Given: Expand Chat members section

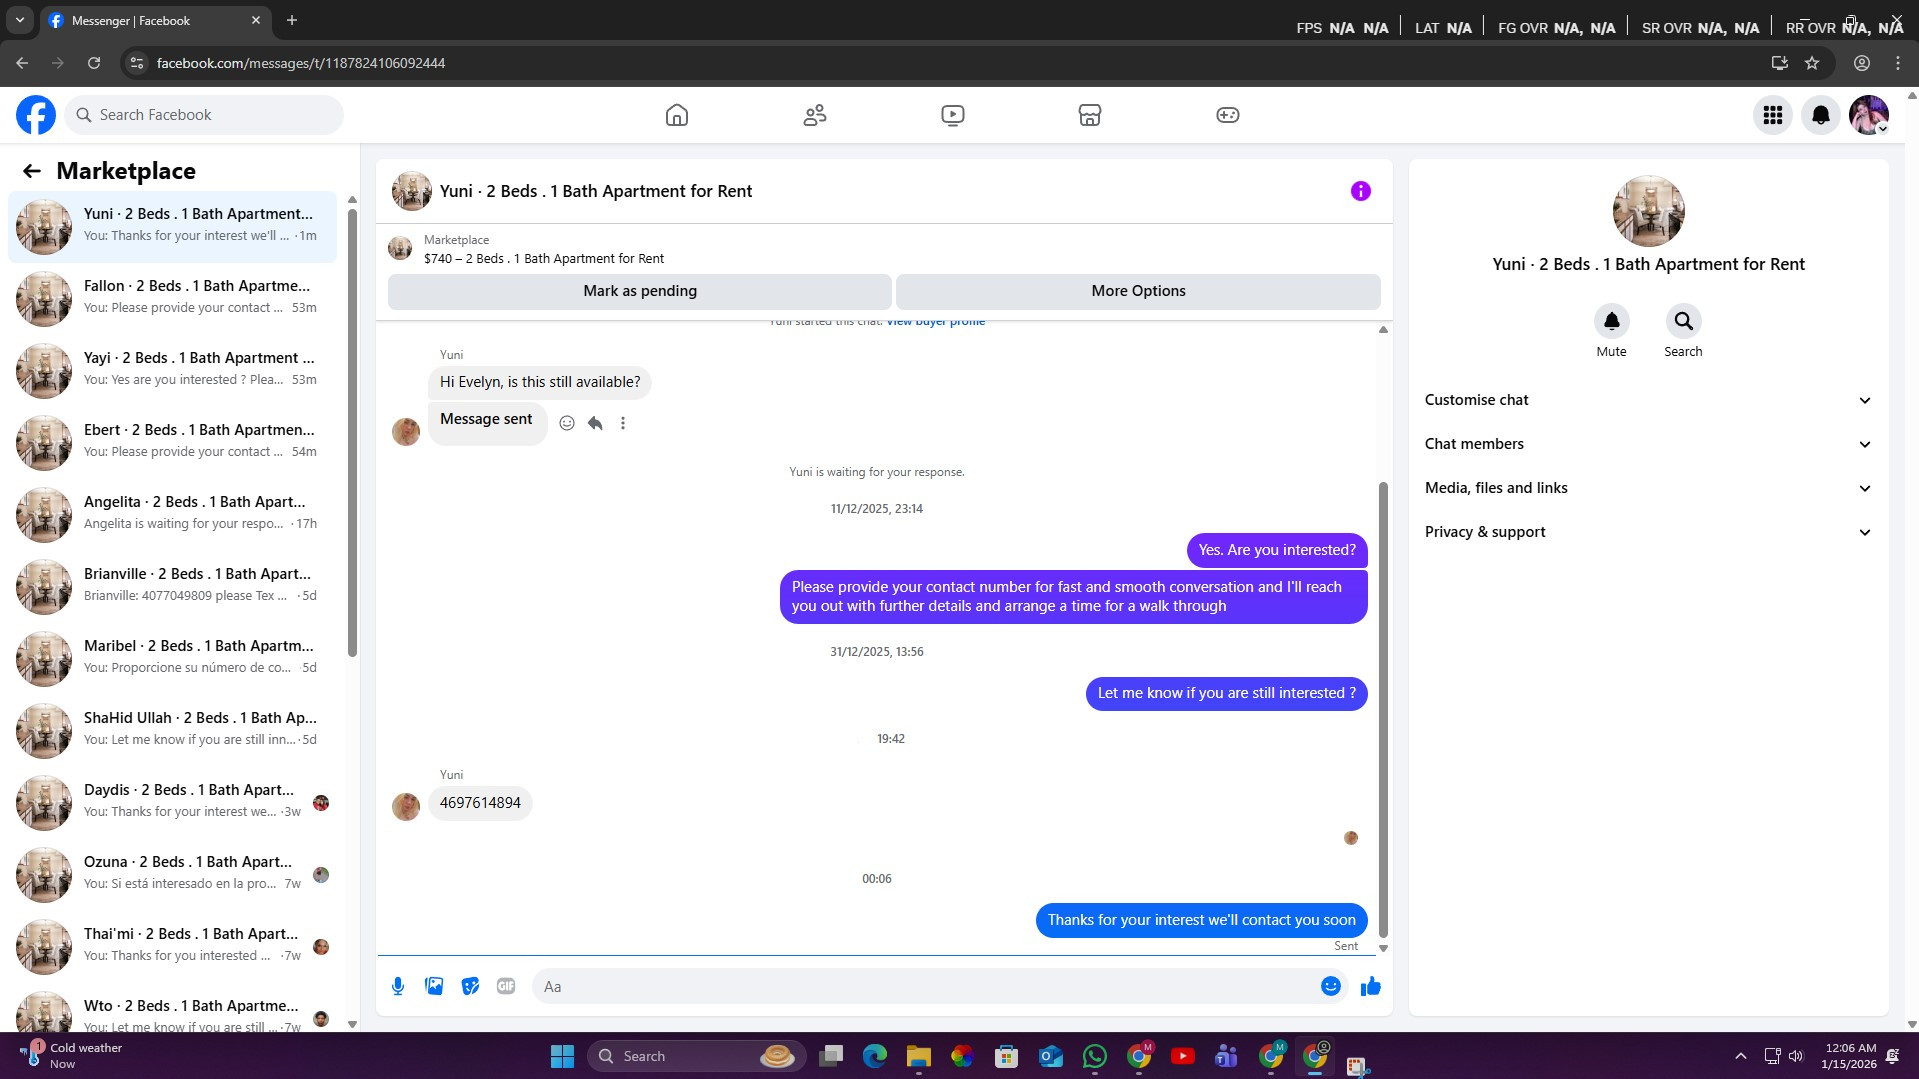Looking at the screenshot, I should coord(1647,444).
